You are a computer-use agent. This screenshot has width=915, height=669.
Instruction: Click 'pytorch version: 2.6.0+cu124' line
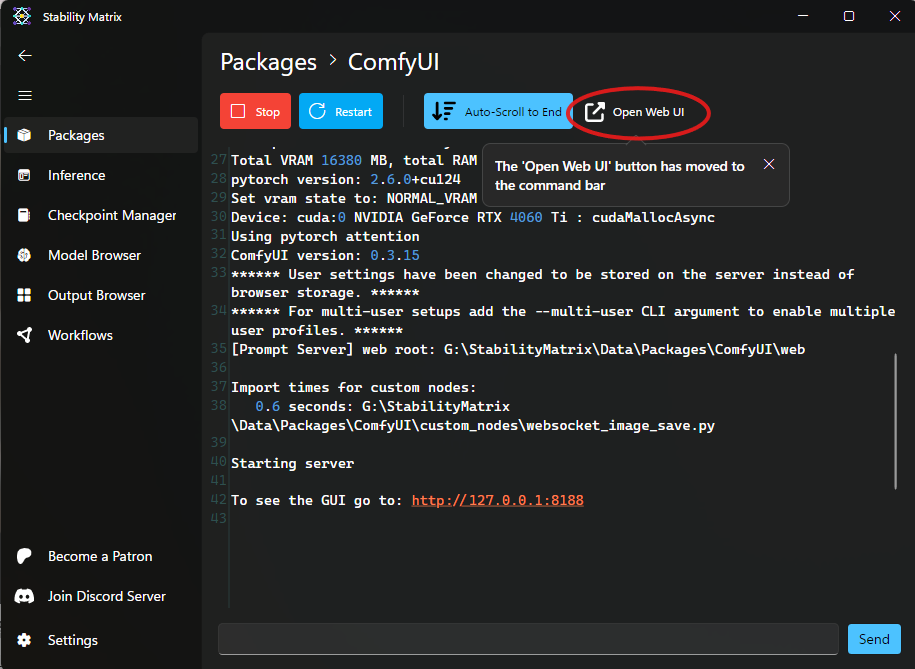click(x=345, y=179)
